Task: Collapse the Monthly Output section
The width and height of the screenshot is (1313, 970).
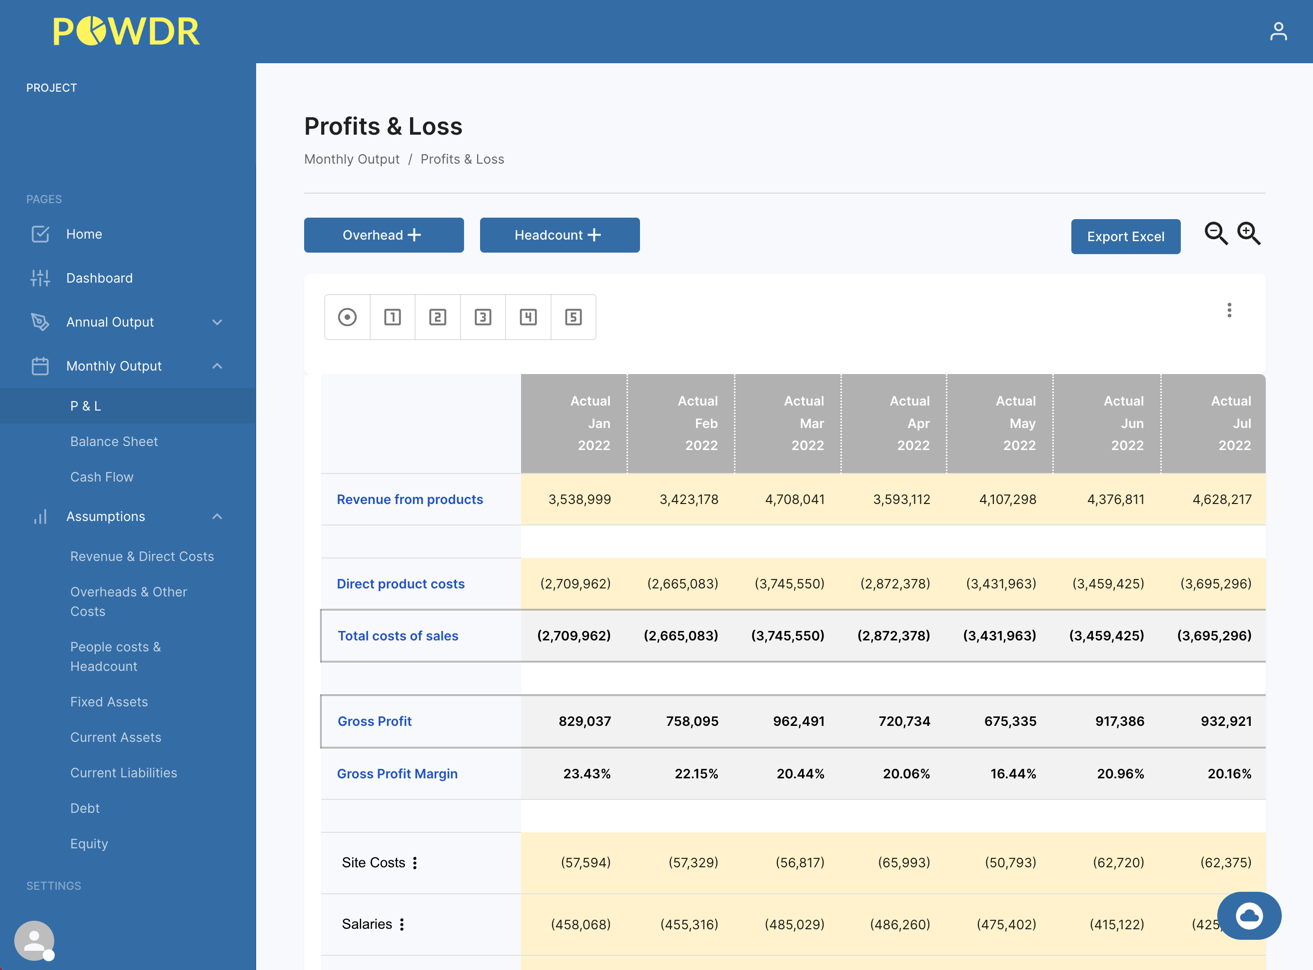Action: pyautogui.click(x=218, y=366)
